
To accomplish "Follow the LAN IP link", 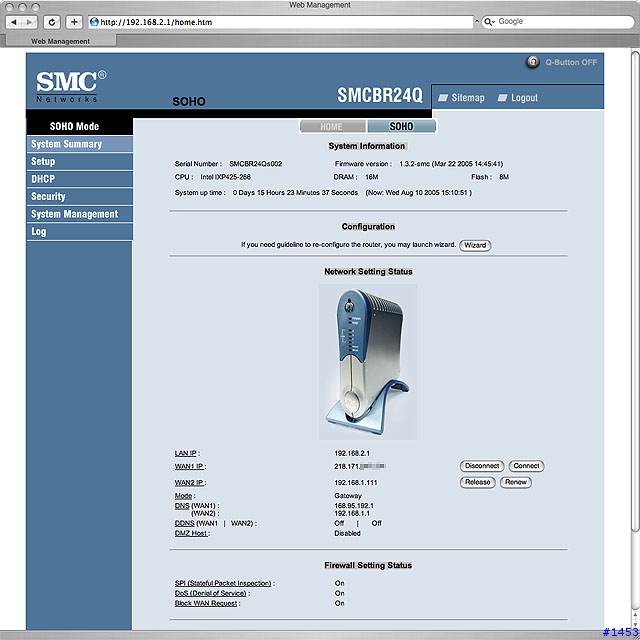I will tap(185, 453).
